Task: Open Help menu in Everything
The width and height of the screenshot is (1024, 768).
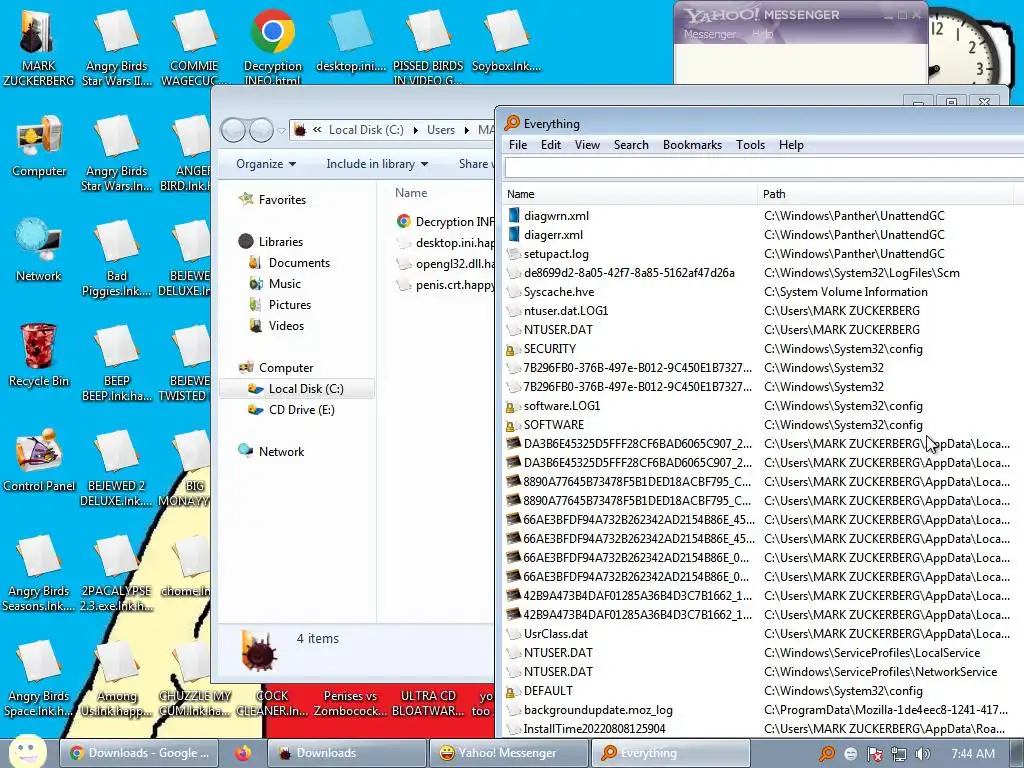Action: [x=791, y=145]
